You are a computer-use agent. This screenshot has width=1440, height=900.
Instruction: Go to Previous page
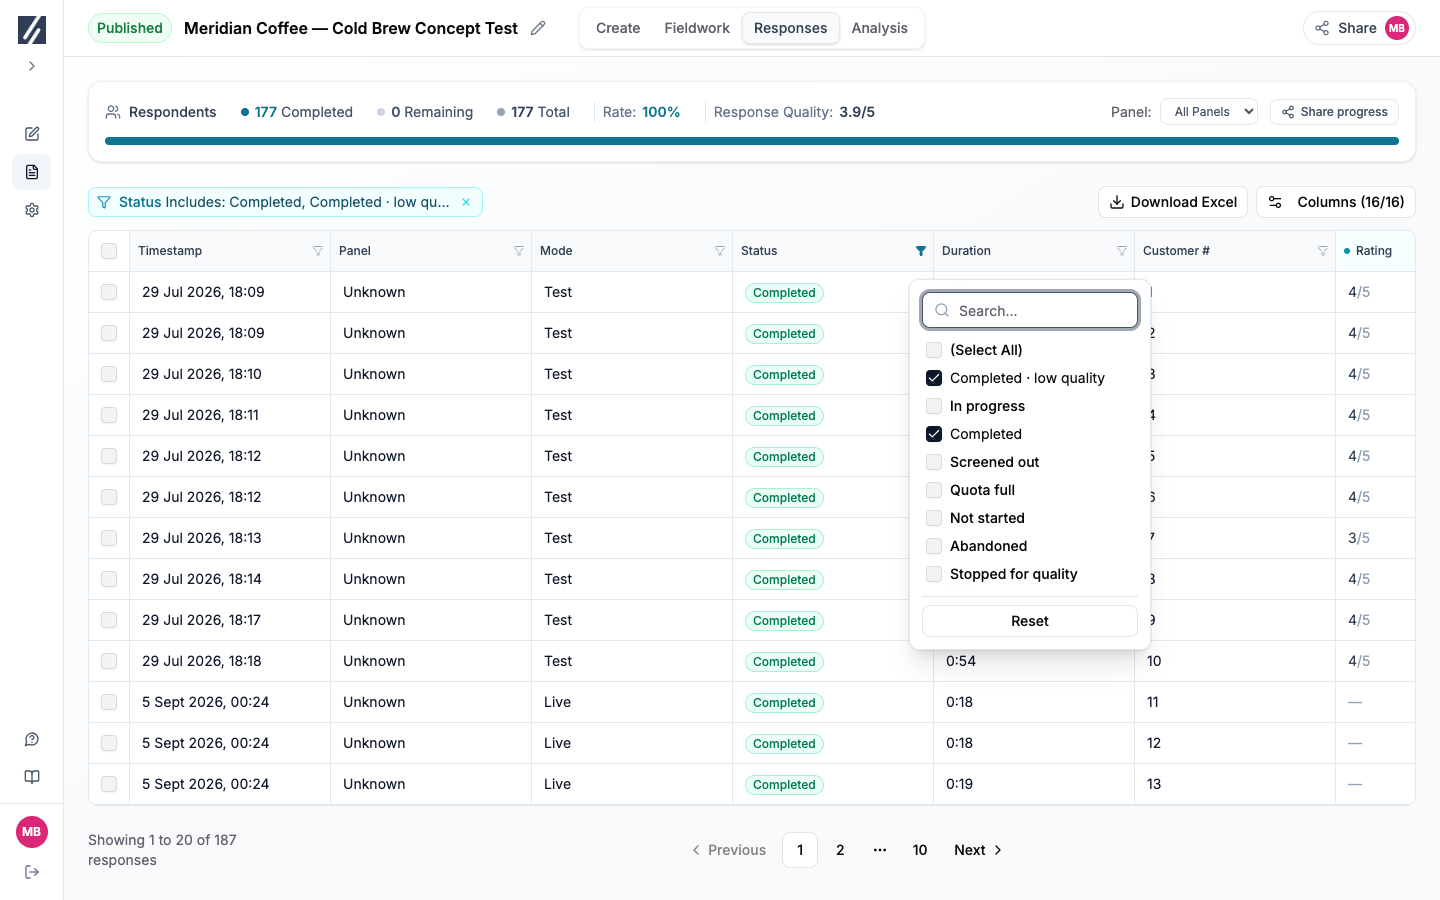(x=729, y=850)
